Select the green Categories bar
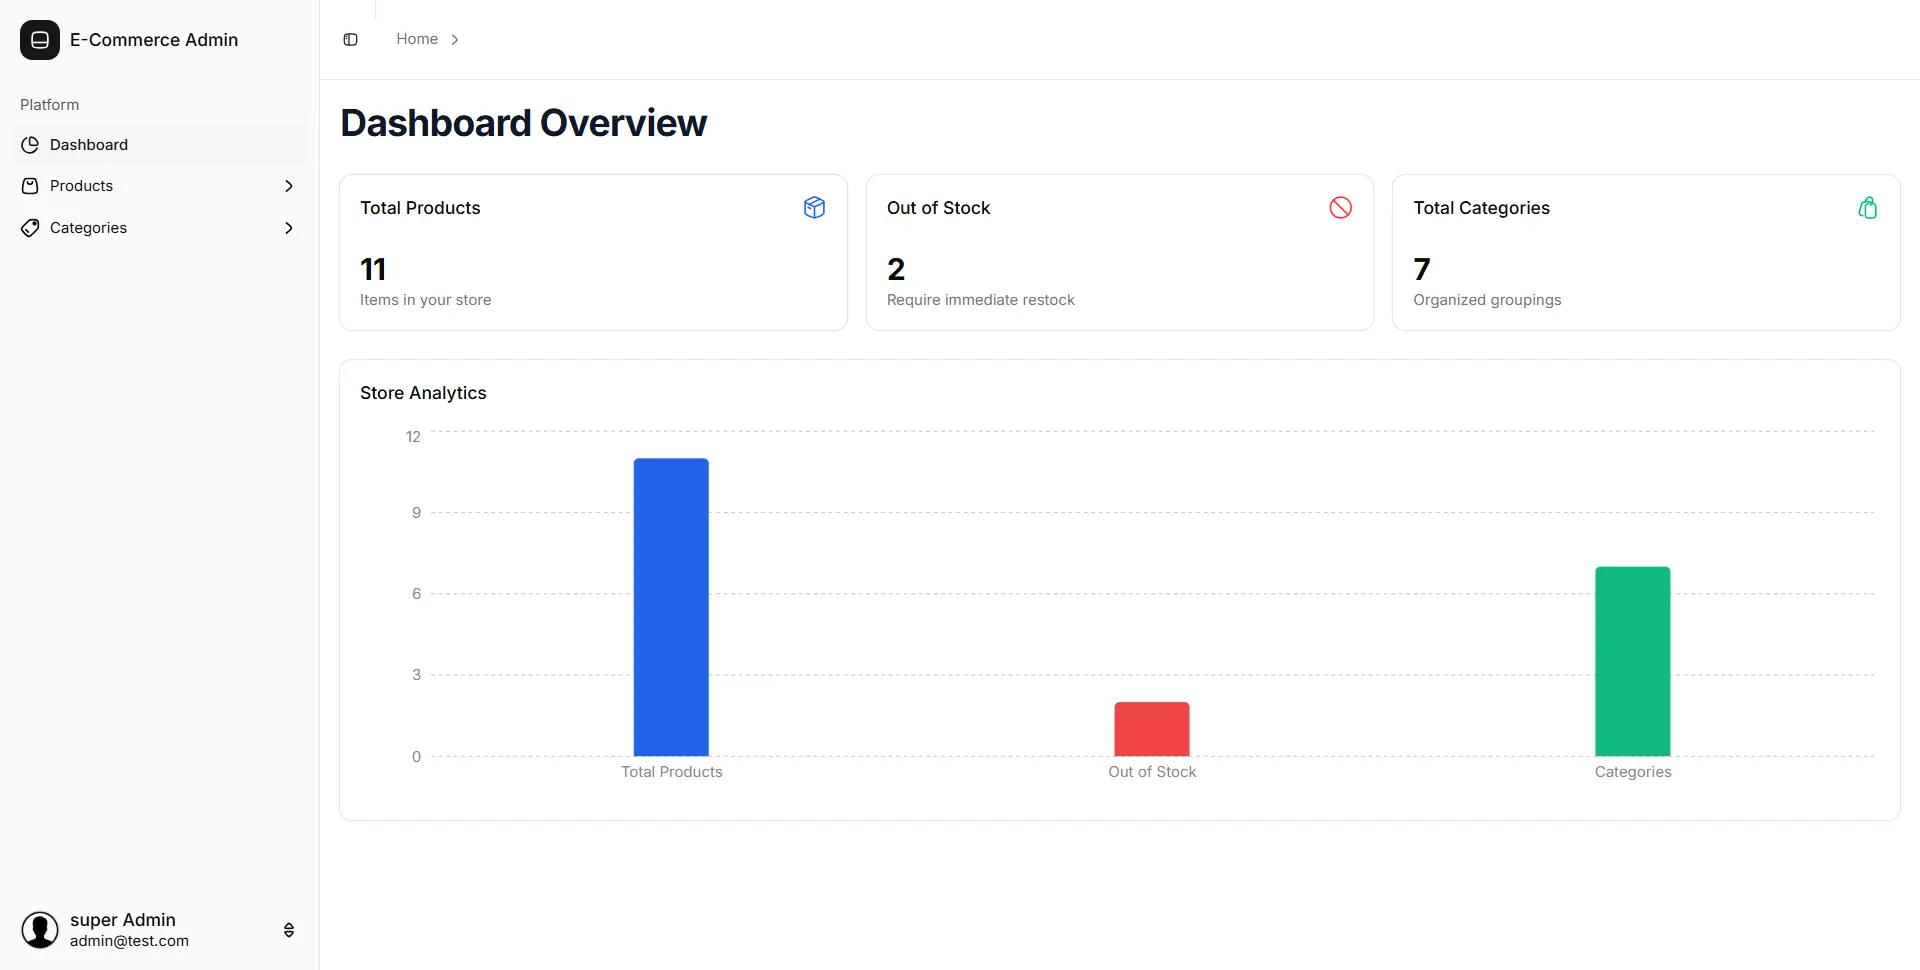1920x970 pixels. (1633, 661)
